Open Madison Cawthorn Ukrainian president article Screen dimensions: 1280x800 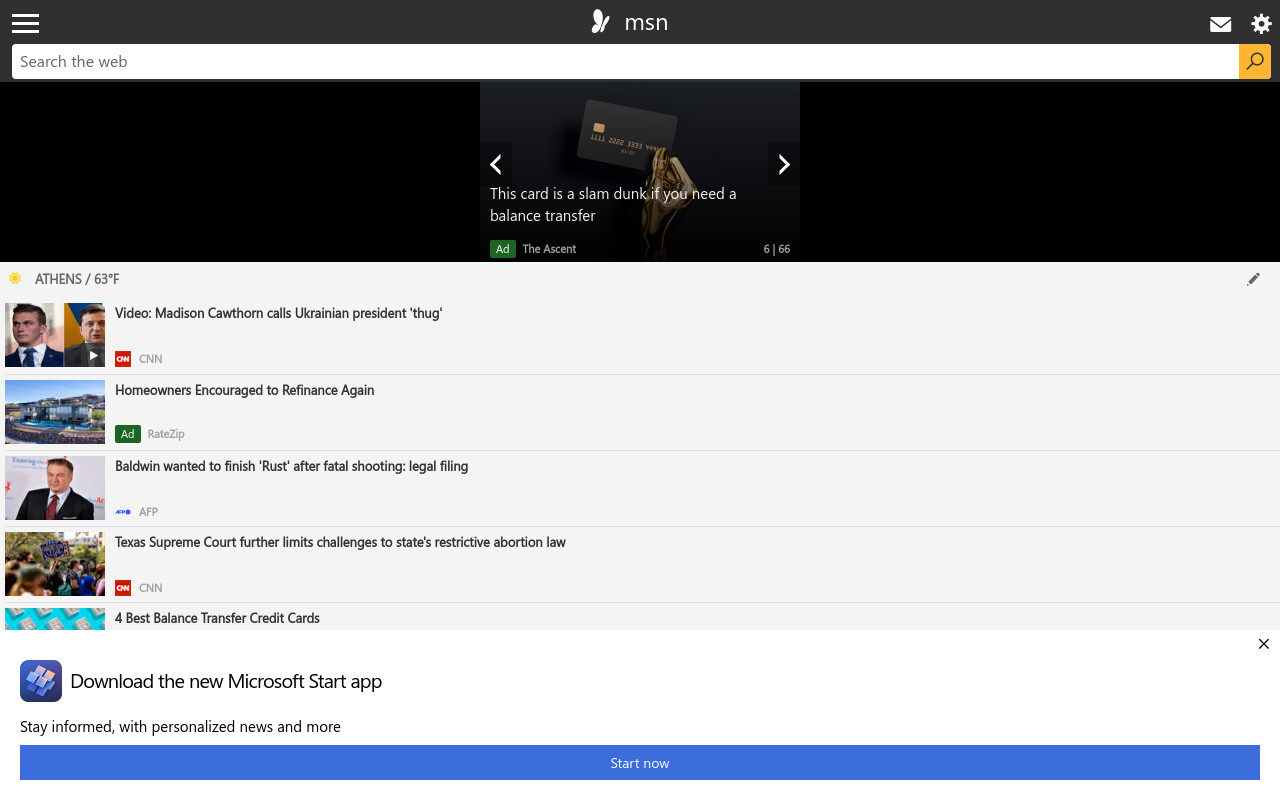[278, 313]
